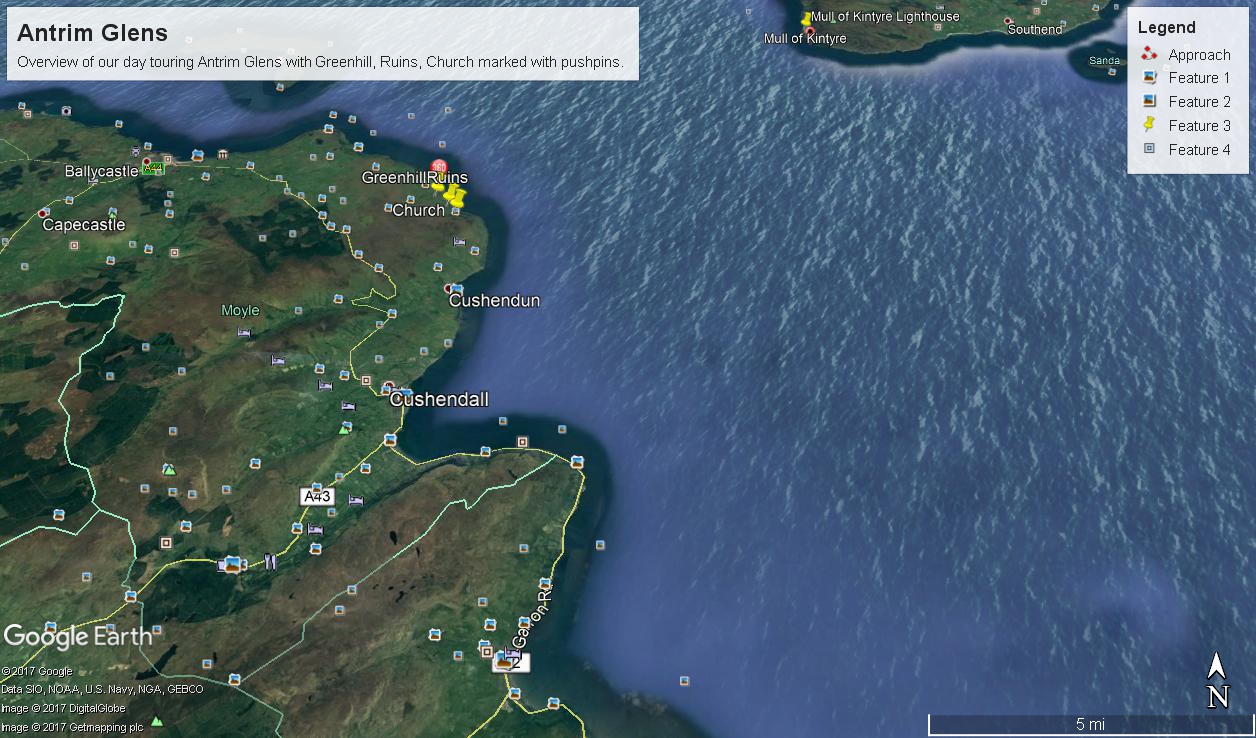
Task: Click the Ballycastle town label
Action: (101, 171)
